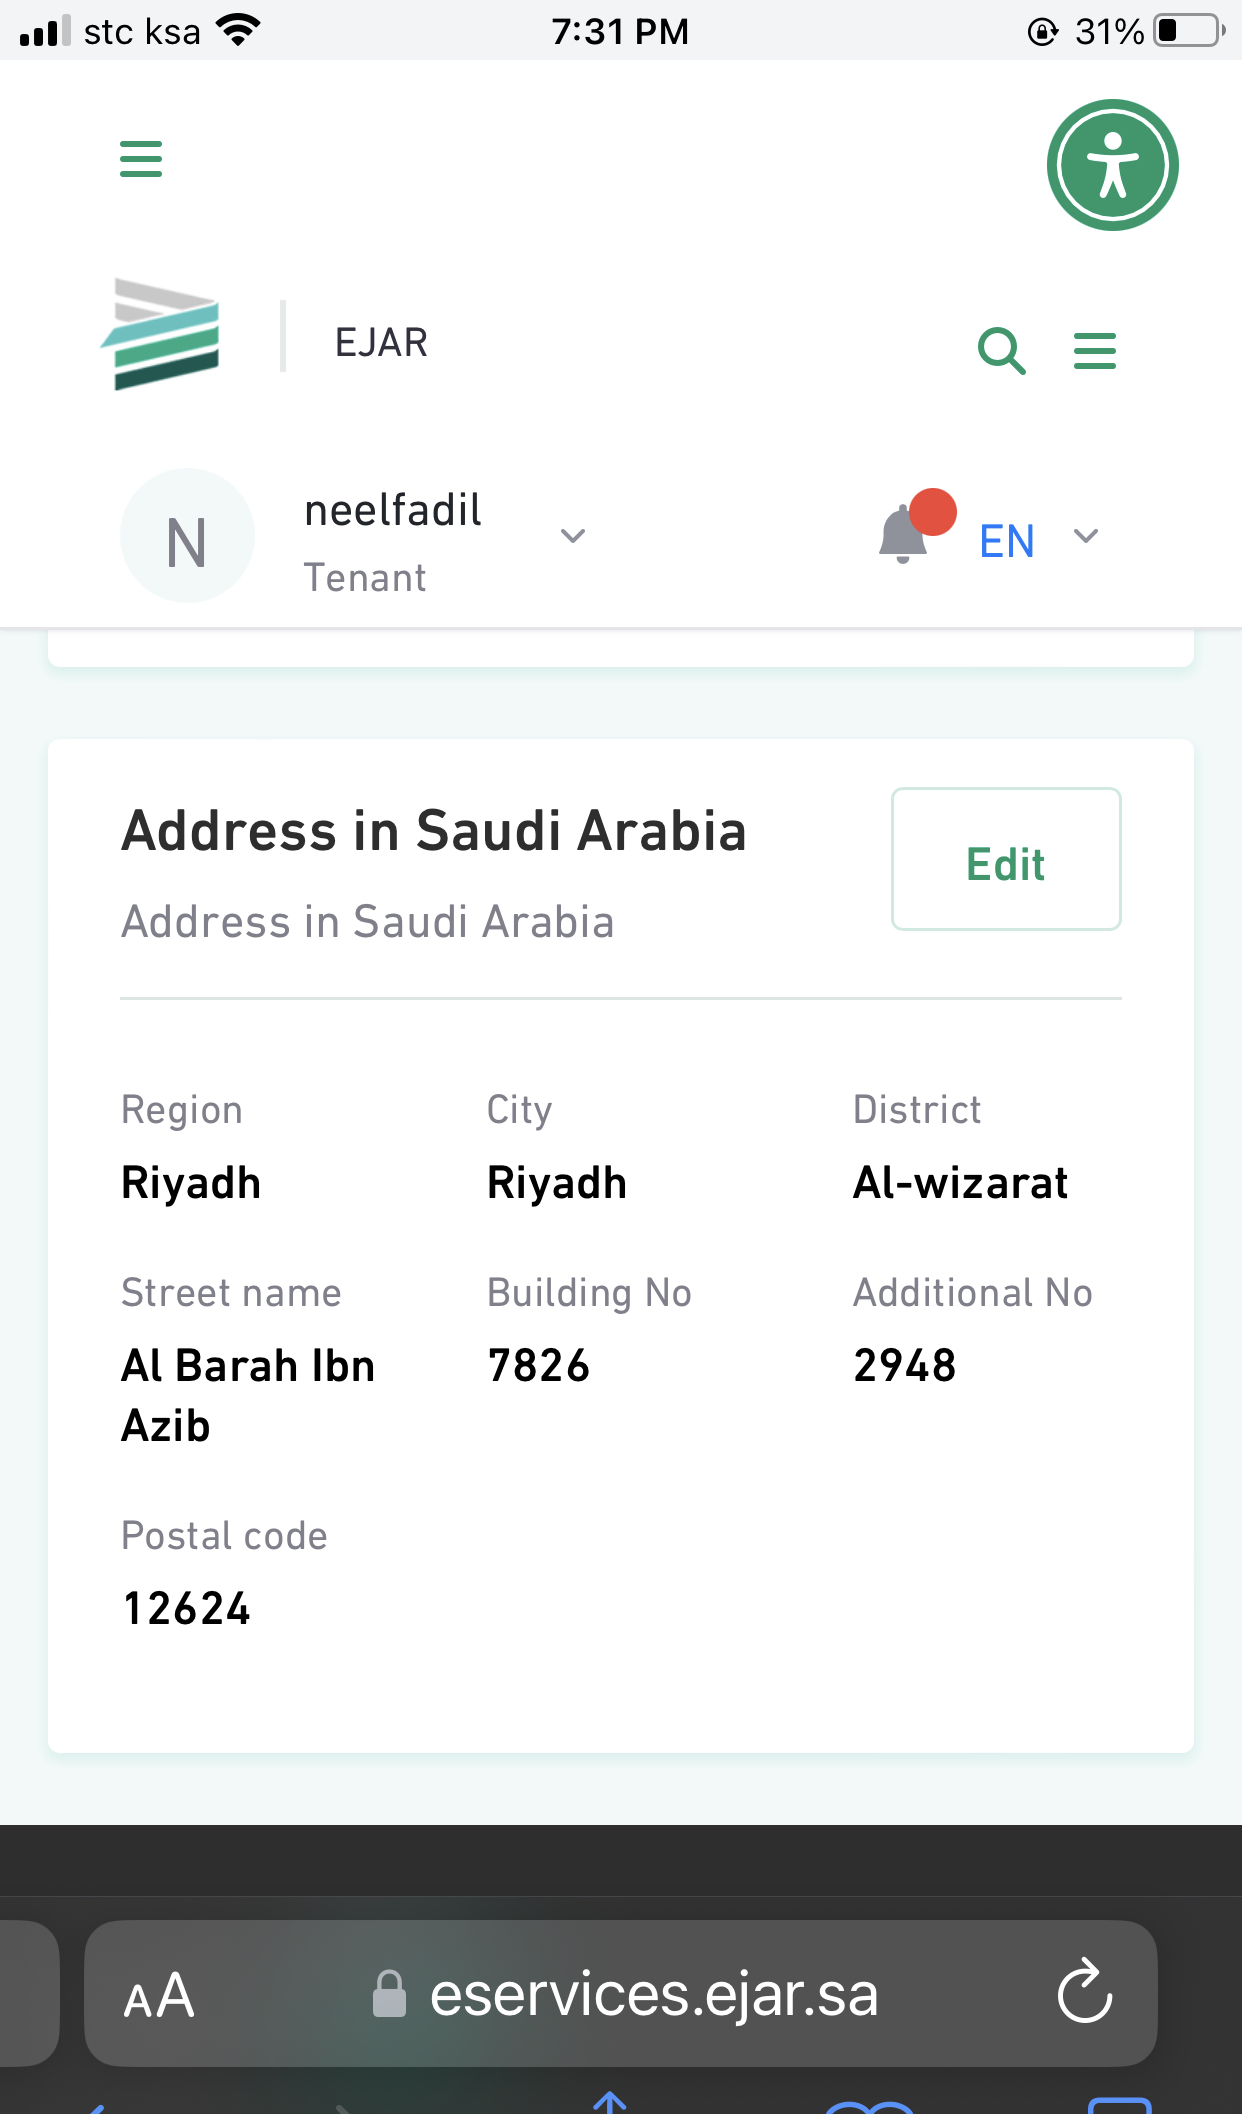
Task: Open the EN language selector
Action: click(1007, 541)
